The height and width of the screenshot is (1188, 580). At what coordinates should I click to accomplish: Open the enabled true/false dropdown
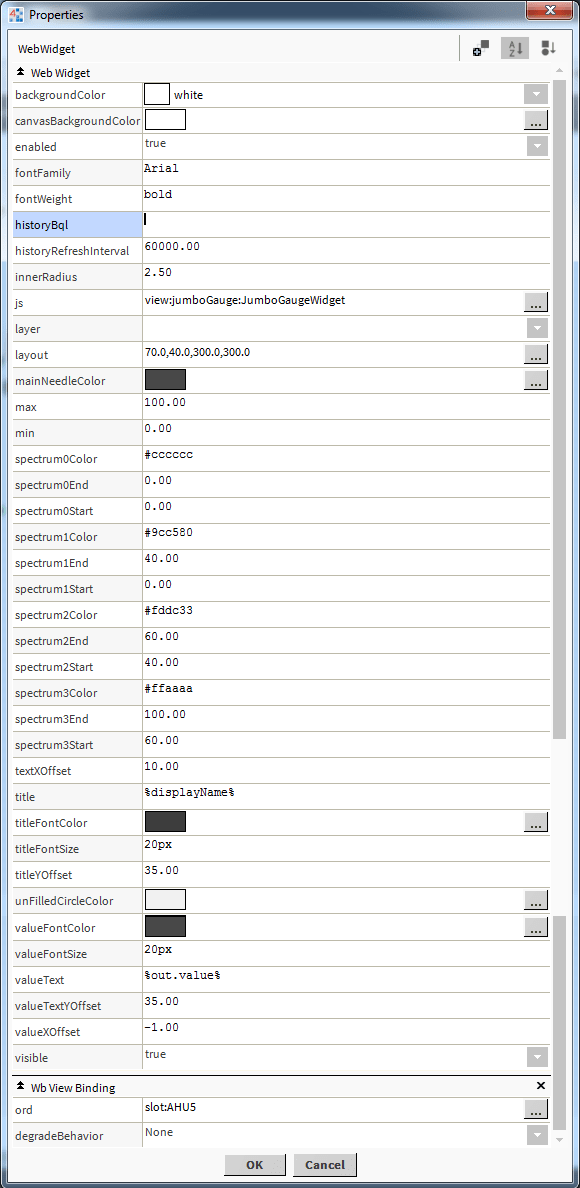[537, 147]
